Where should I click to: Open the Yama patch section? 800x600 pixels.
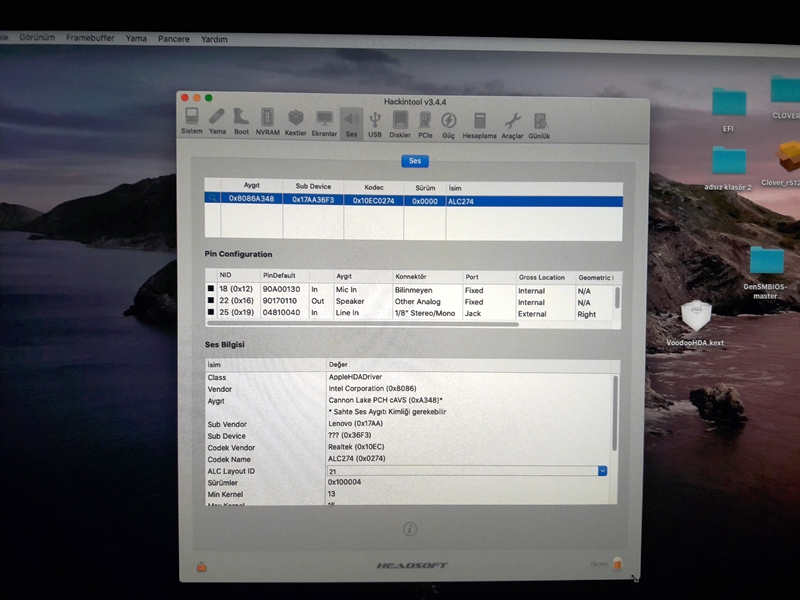click(217, 121)
